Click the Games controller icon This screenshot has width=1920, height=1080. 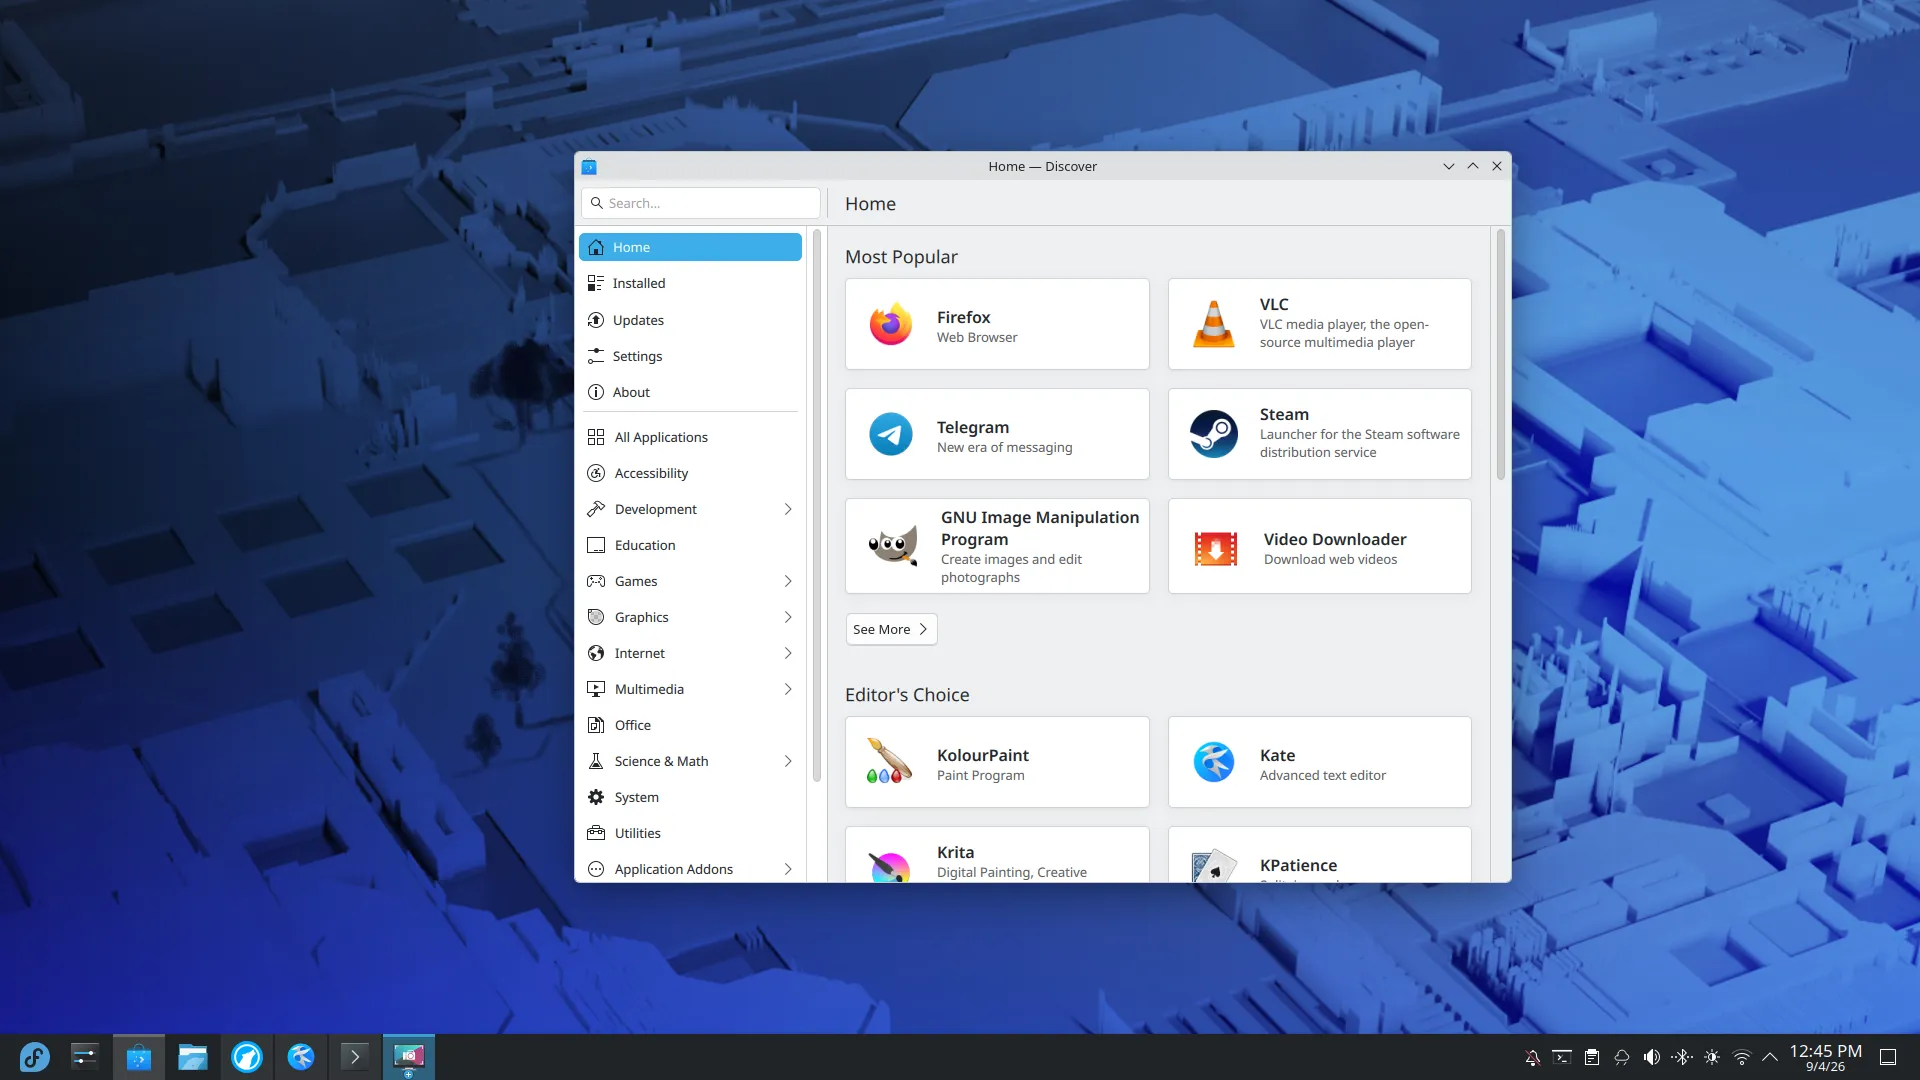coord(596,581)
